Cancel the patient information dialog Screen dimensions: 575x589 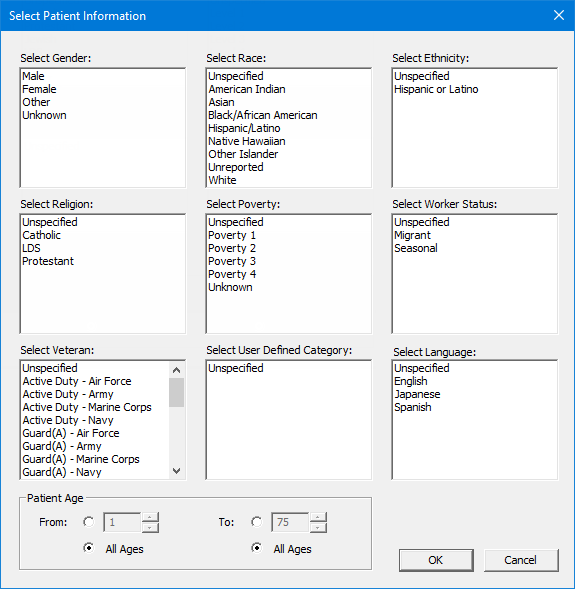pos(521,560)
